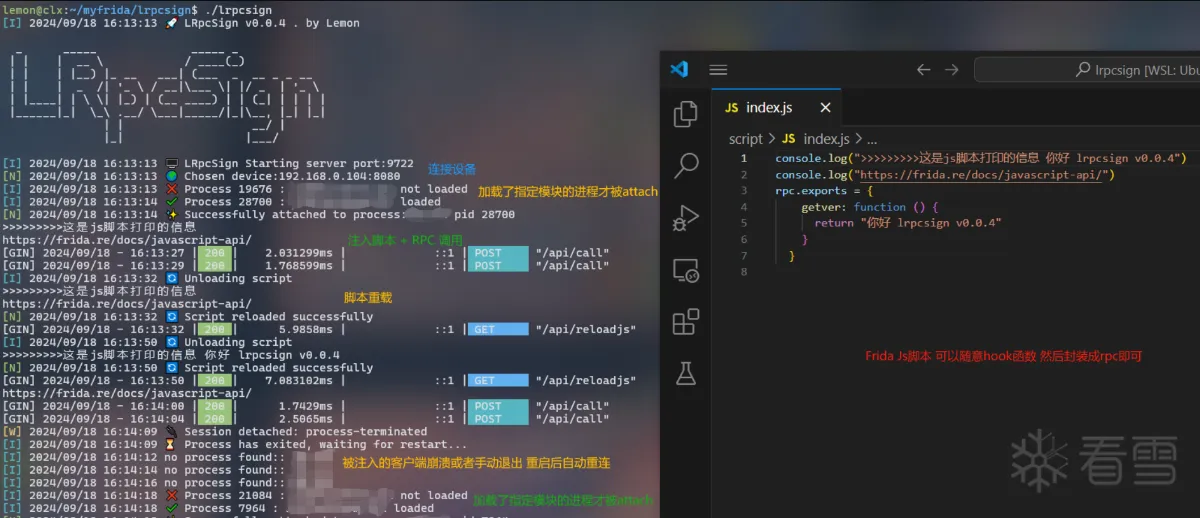Click the 'Process has exited, waiting for restart' line
Viewport: 1200px width, 518px height.
click(234, 444)
